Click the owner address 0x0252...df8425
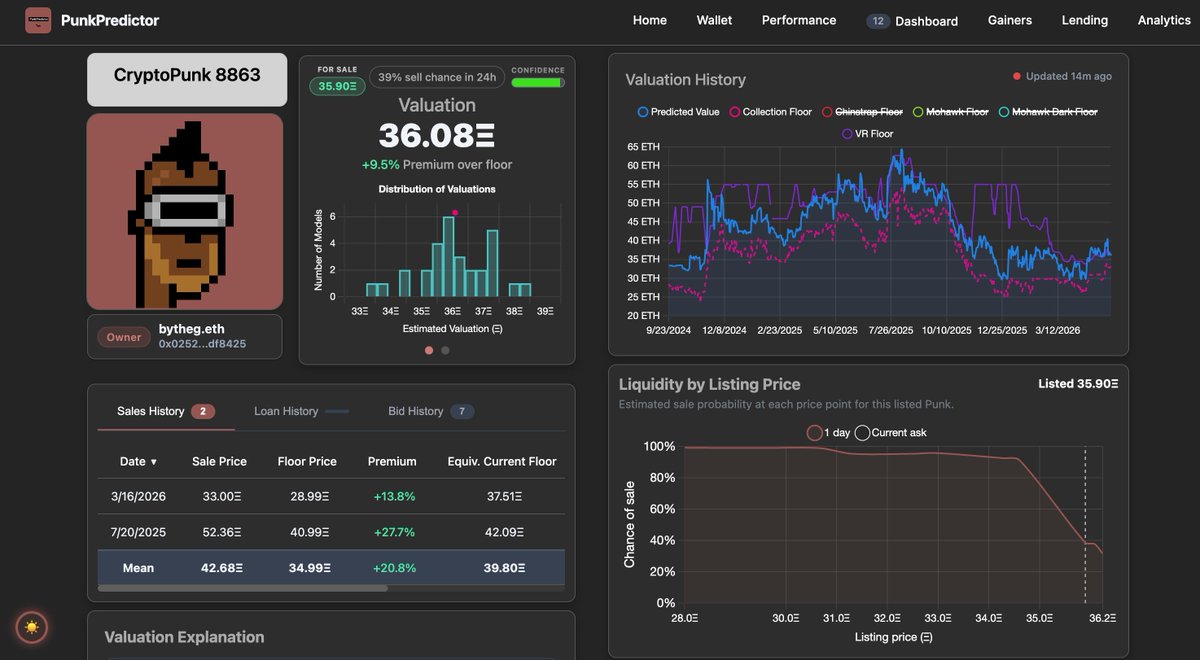The height and width of the screenshot is (660, 1200). [203, 344]
